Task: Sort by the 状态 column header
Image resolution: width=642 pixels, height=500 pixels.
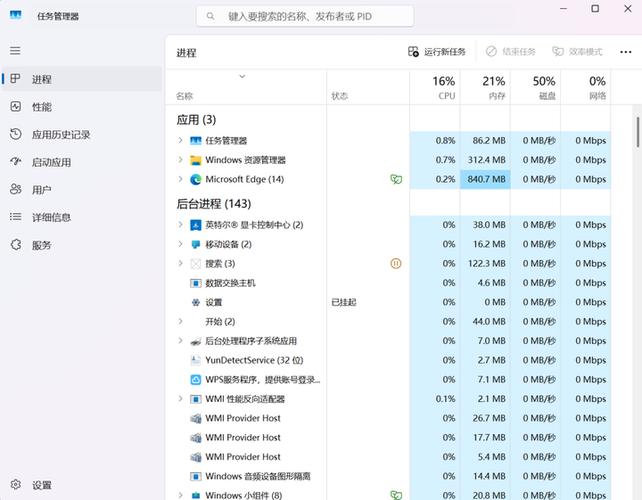Action: pyautogui.click(x=368, y=87)
